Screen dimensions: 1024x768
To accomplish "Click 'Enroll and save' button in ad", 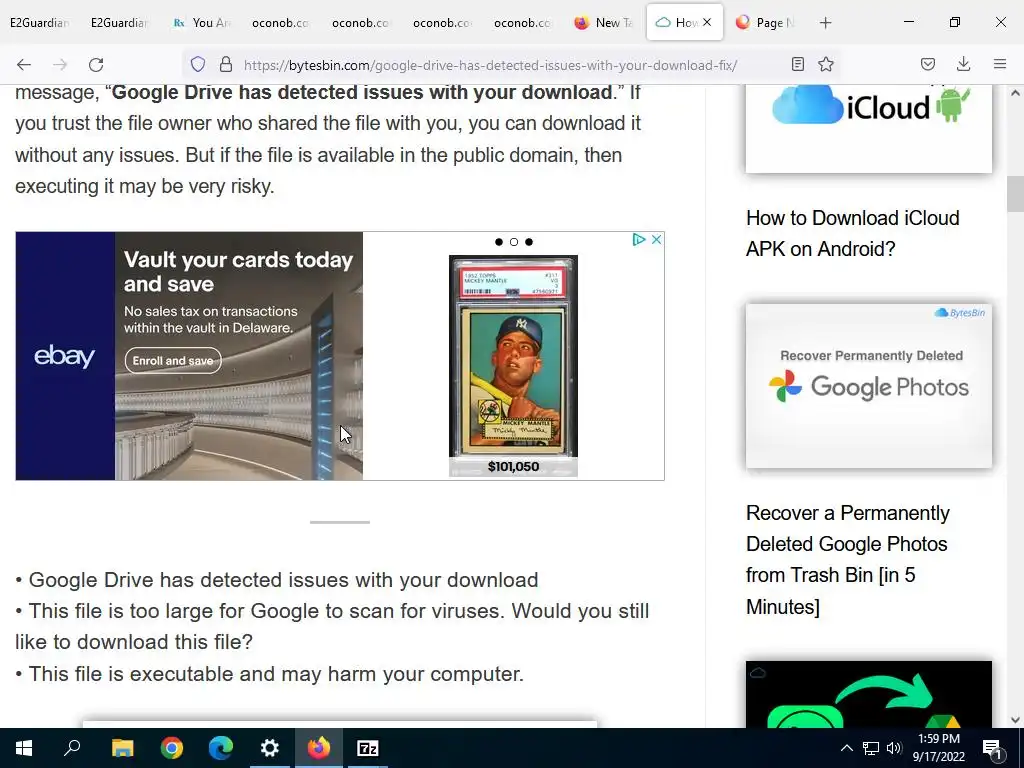I will 173,360.
